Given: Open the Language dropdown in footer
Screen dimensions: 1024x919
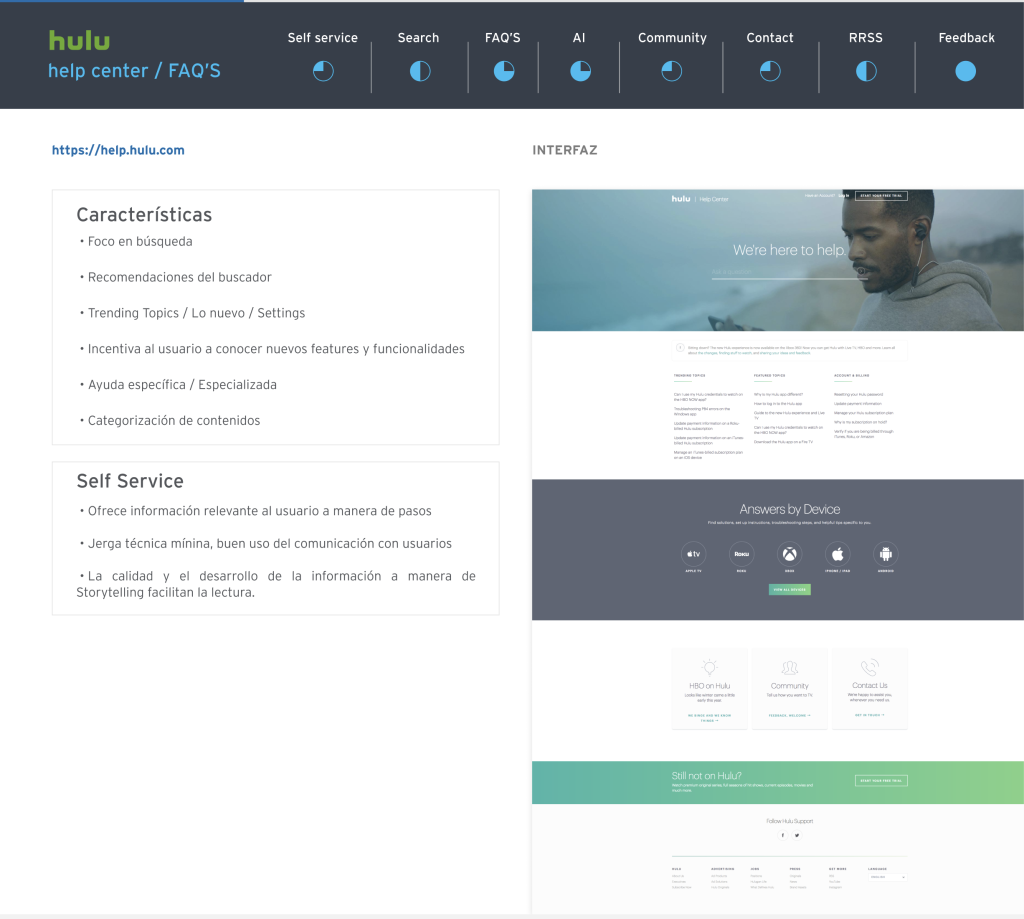Looking at the screenshot, I should click(x=887, y=877).
